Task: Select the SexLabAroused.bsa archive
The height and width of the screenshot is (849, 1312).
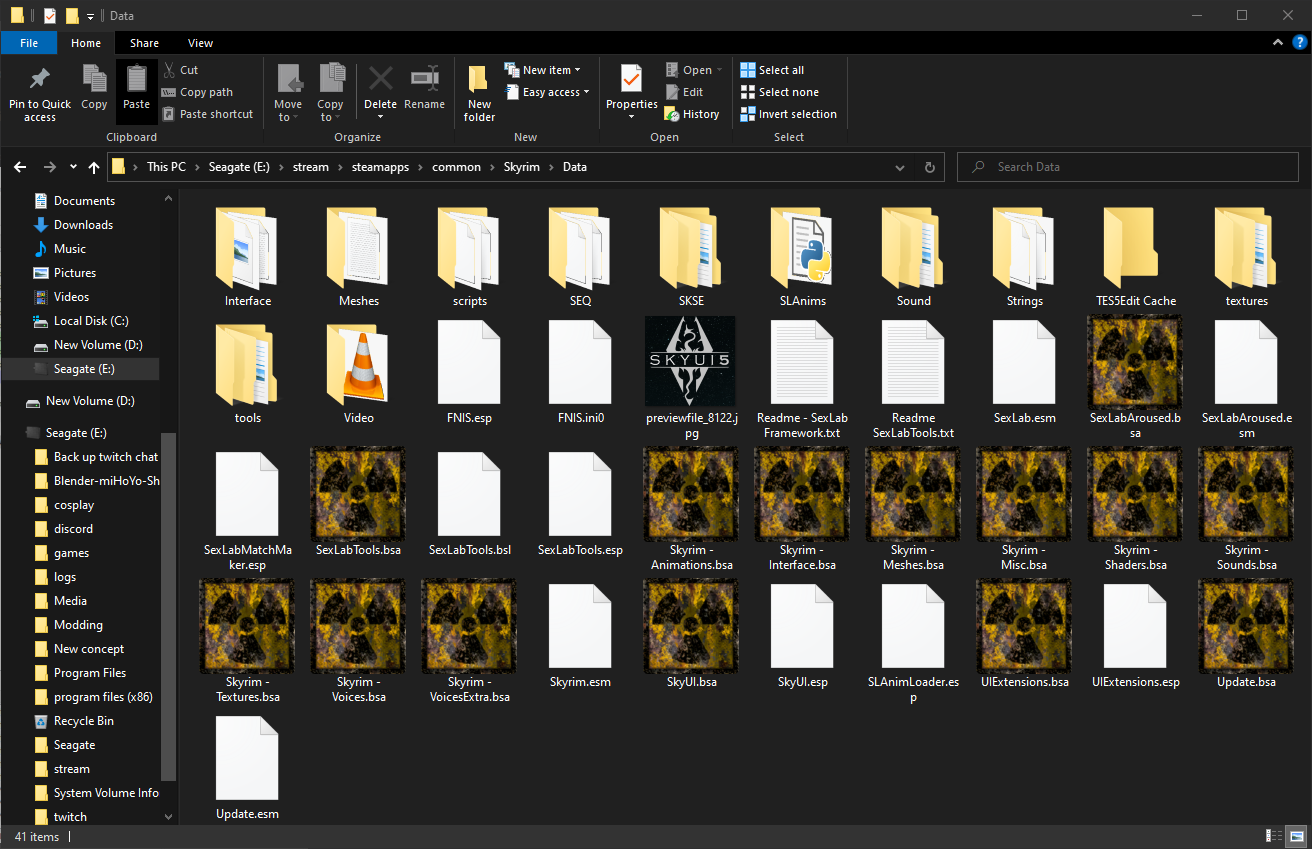Action: point(1136,378)
